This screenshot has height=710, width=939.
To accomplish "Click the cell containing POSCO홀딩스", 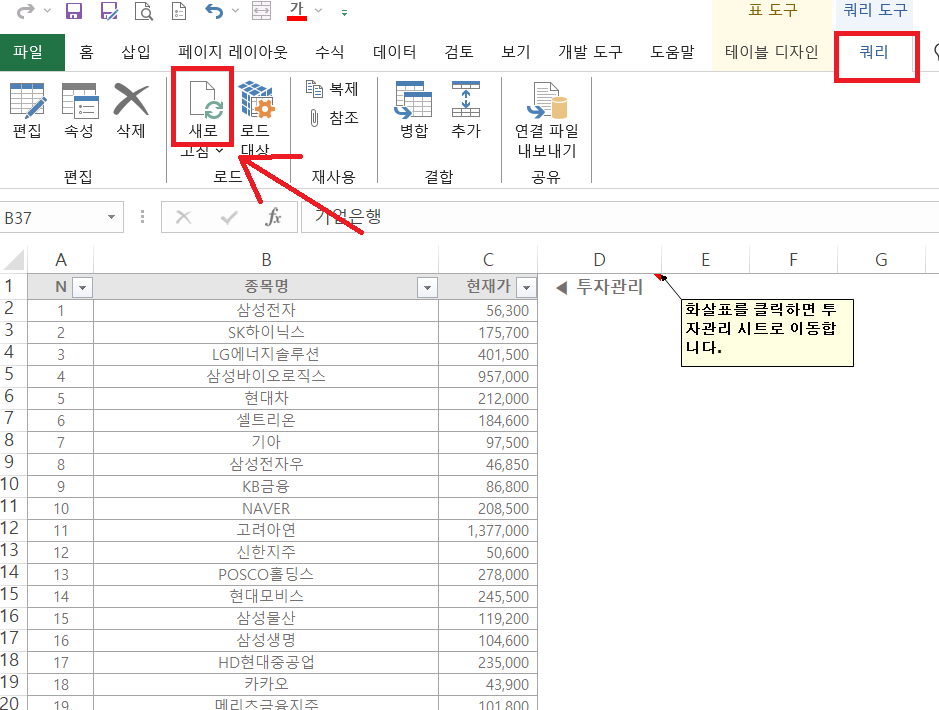I will click(x=266, y=574).
